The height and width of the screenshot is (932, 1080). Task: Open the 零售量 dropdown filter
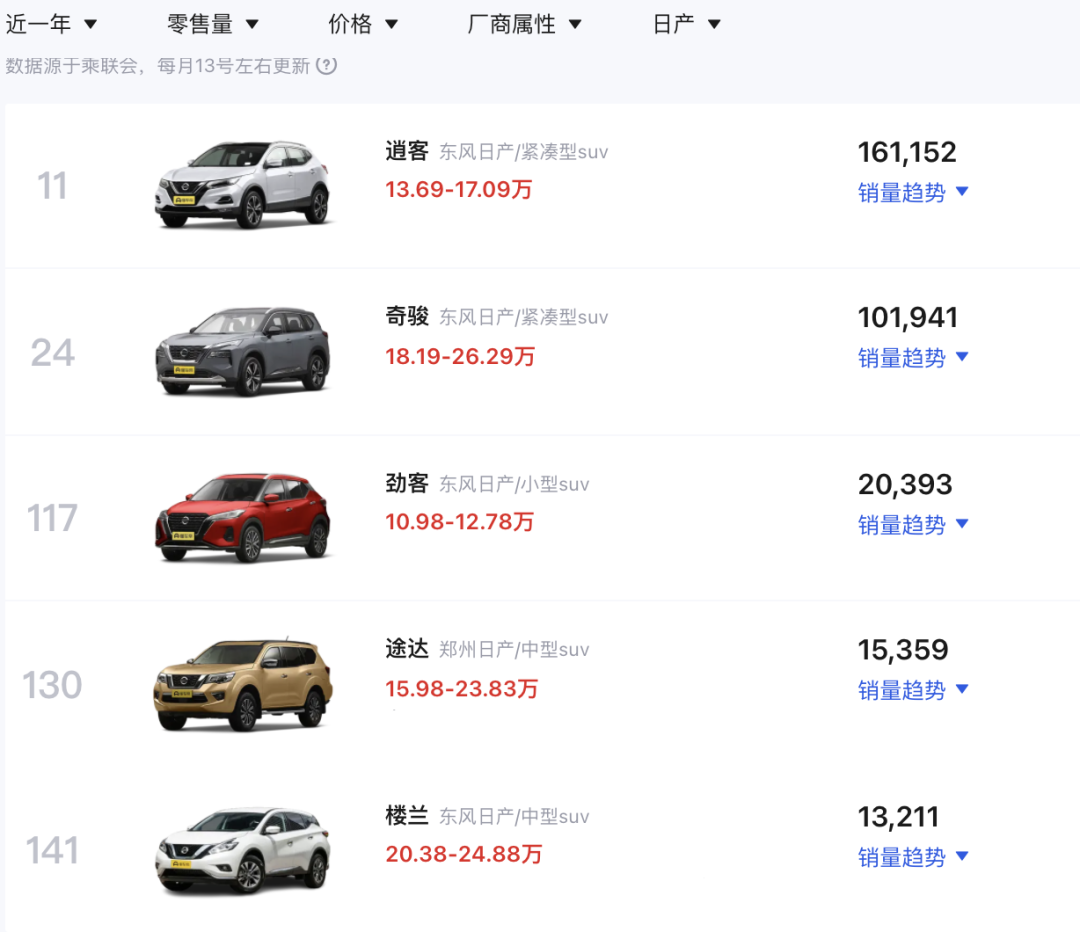coord(213,24)
